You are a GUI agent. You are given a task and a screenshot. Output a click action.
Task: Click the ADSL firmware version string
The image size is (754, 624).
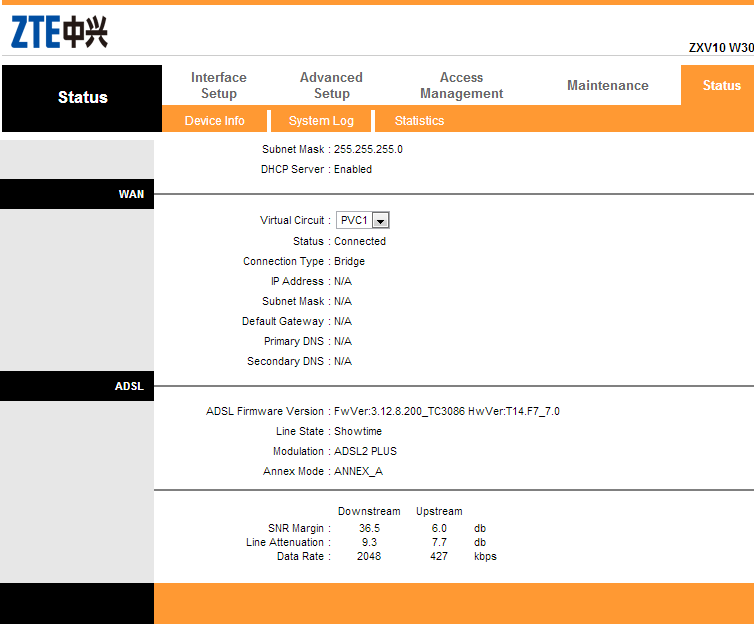tap(447, 412)
